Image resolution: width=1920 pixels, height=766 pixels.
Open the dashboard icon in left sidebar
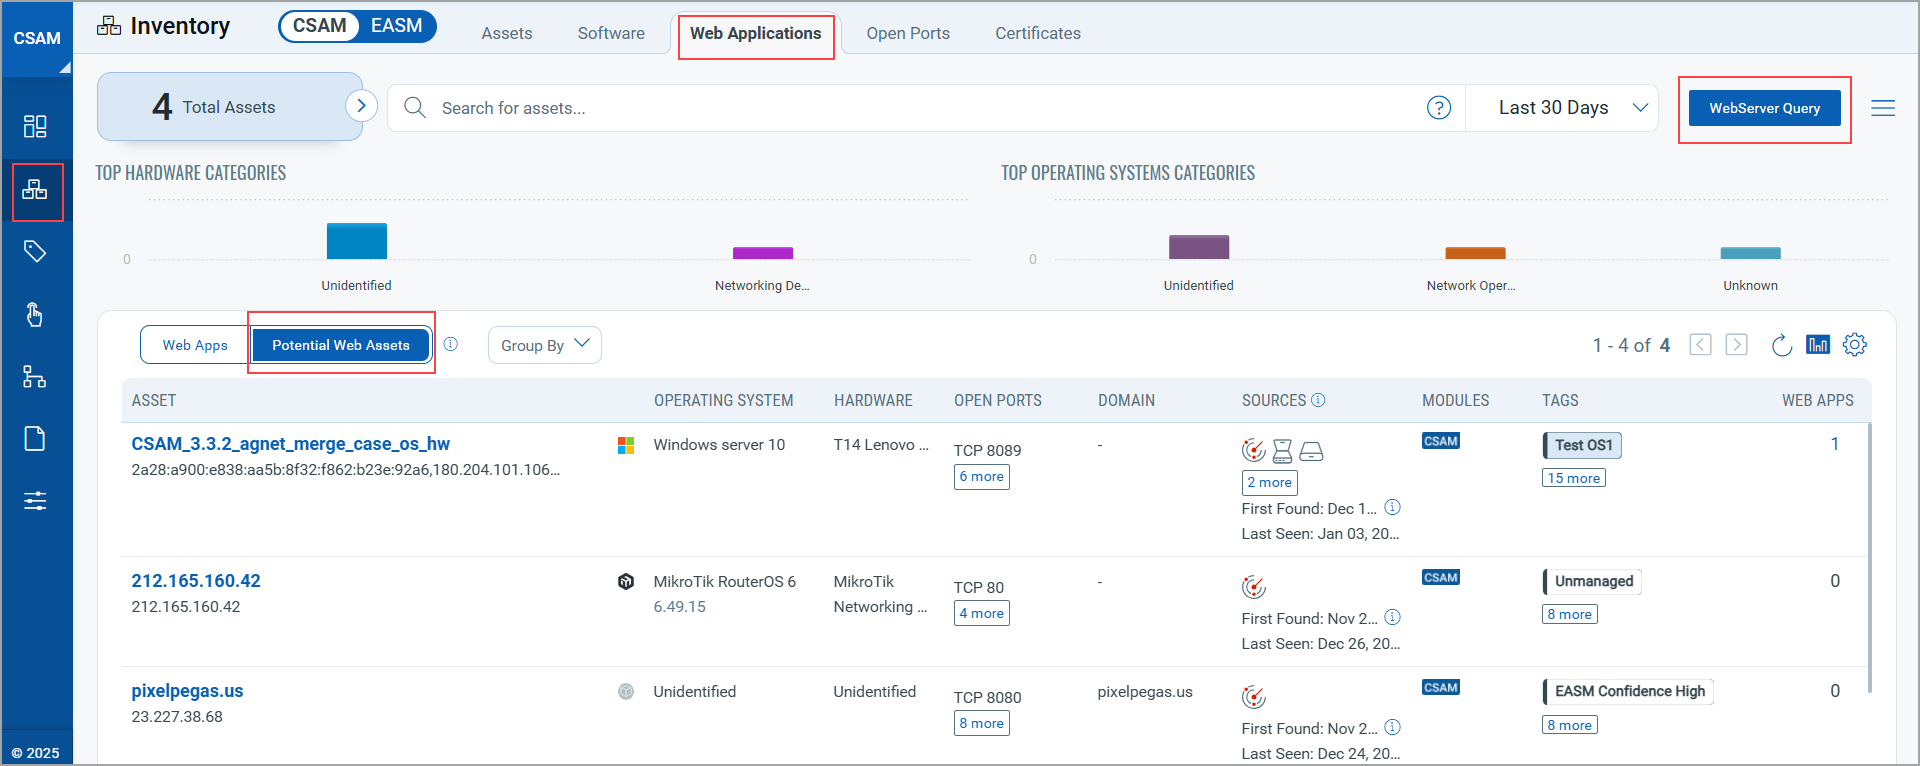35,126
